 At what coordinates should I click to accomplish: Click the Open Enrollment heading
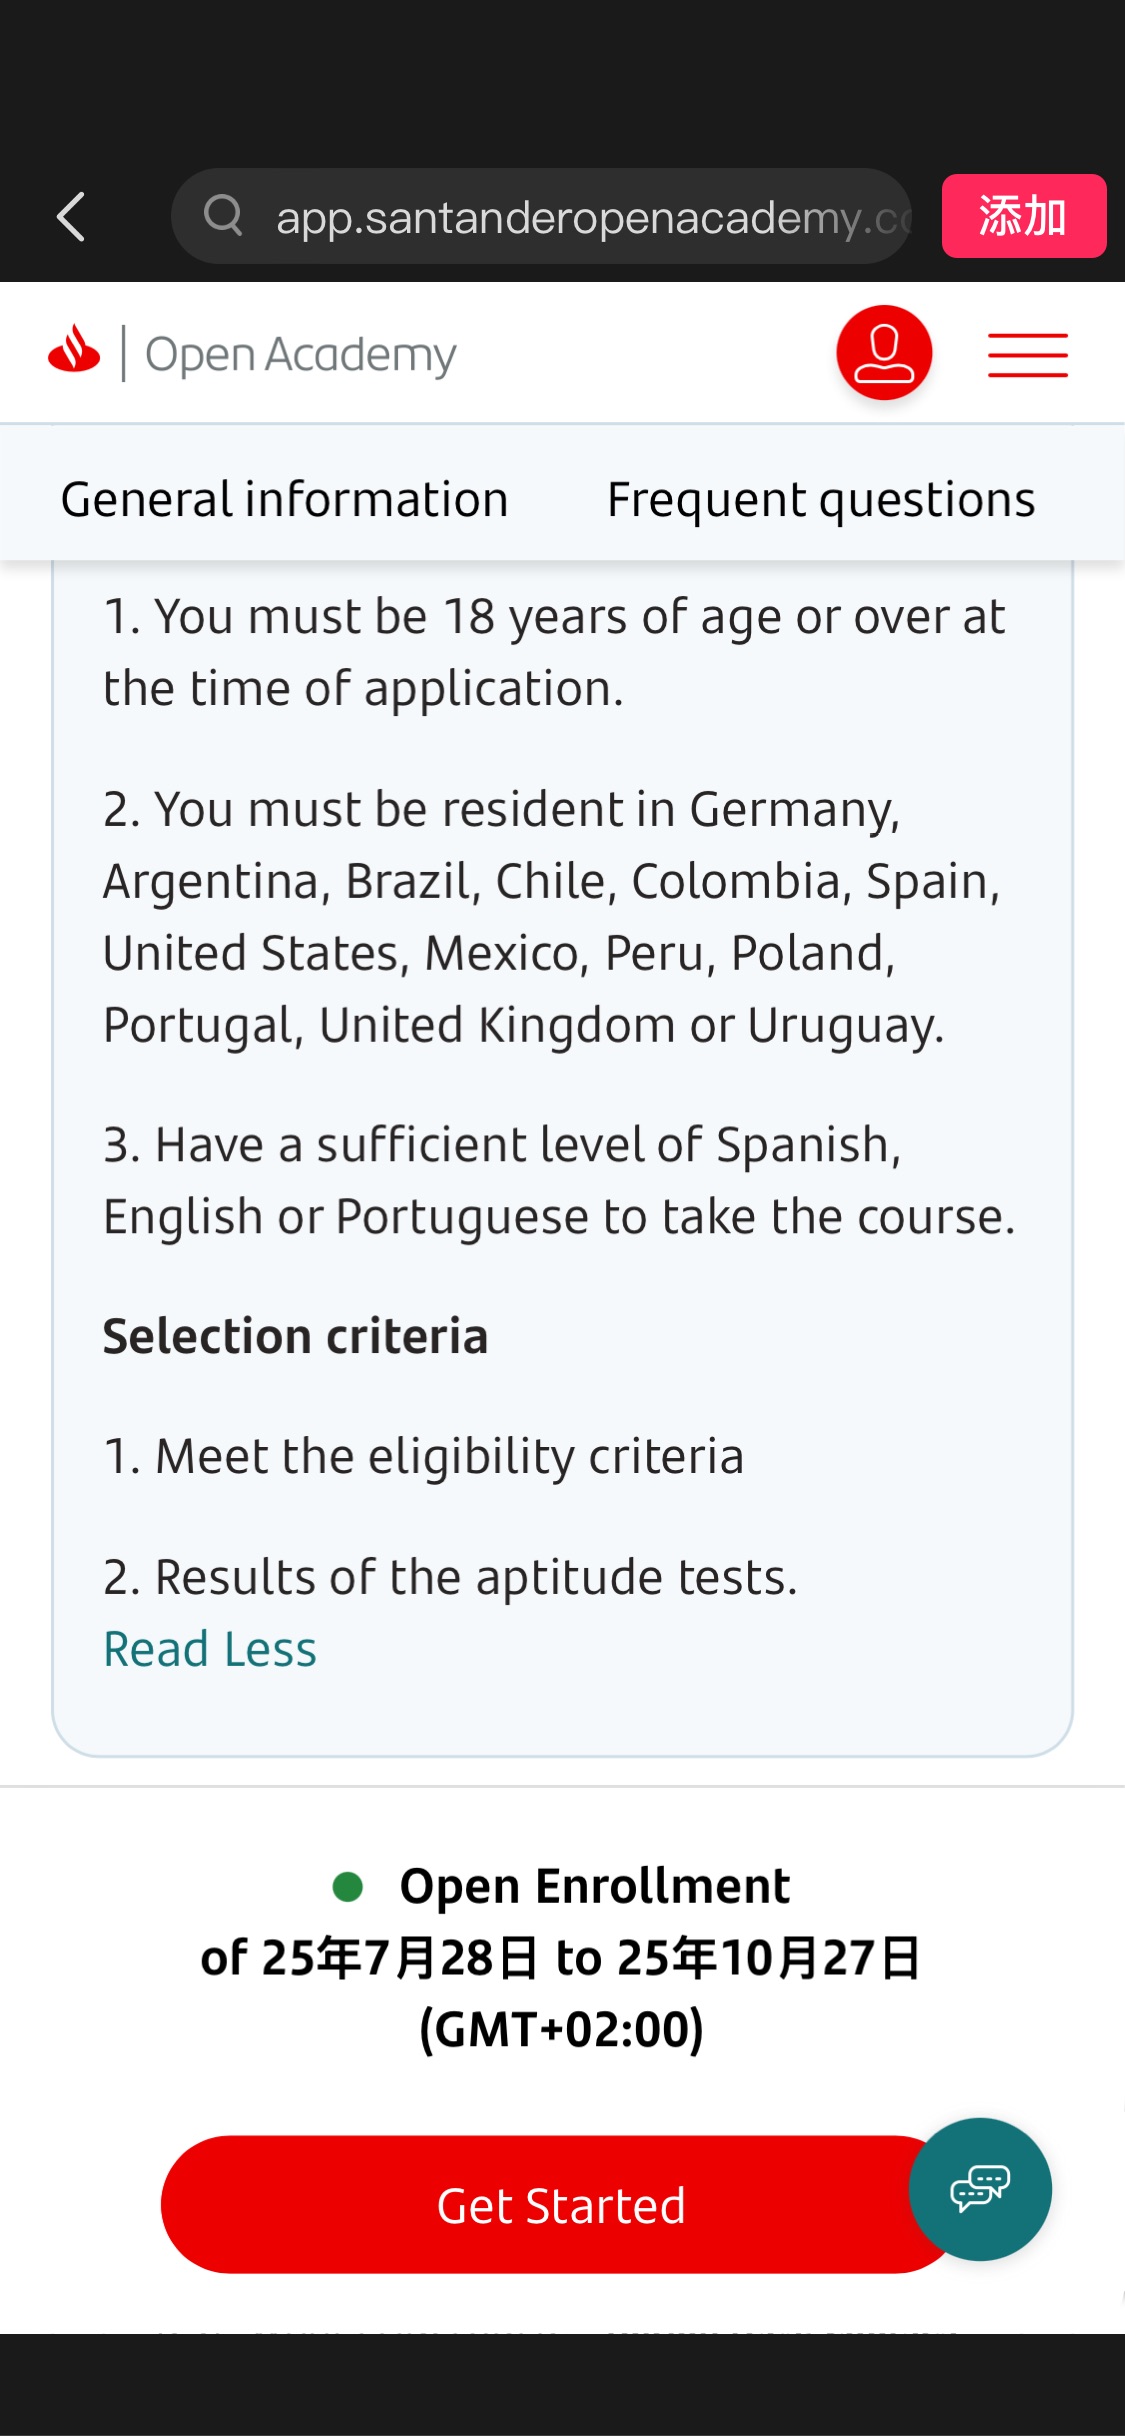(594, 1886)
